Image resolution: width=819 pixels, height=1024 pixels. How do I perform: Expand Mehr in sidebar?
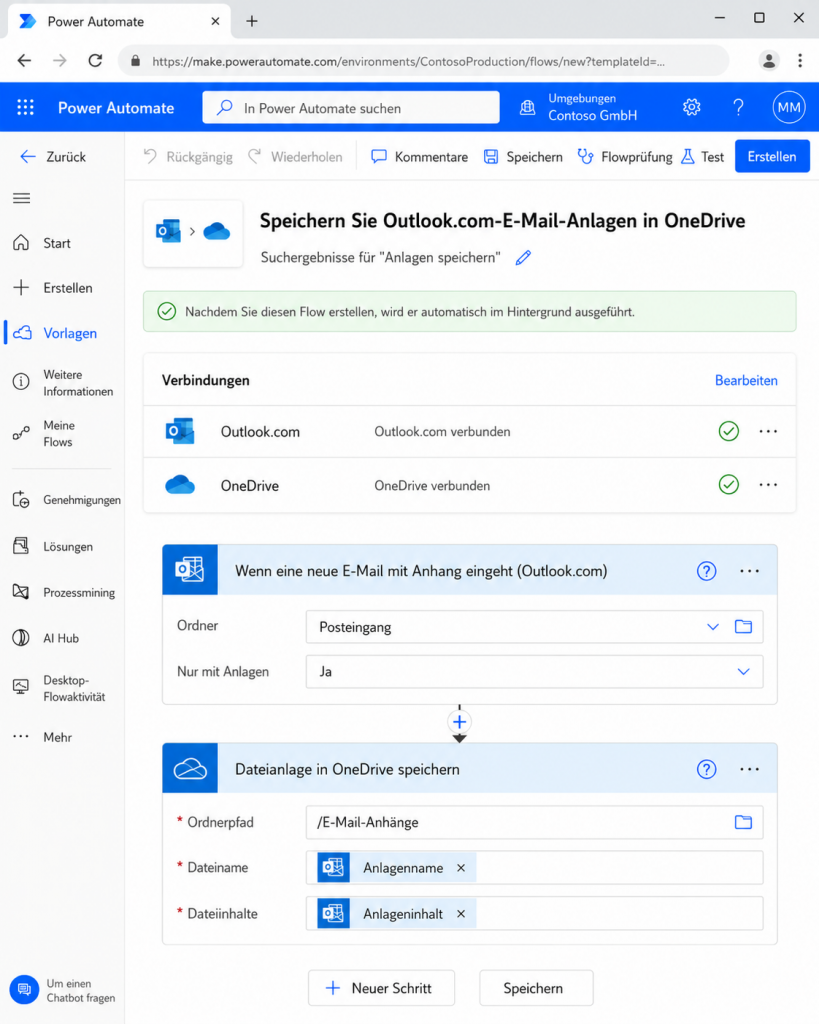click(x=42, y=737)
